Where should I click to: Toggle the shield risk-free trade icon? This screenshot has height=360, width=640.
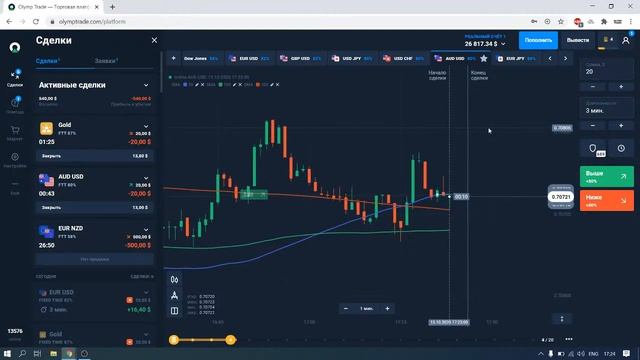click(x=593, y=149)
